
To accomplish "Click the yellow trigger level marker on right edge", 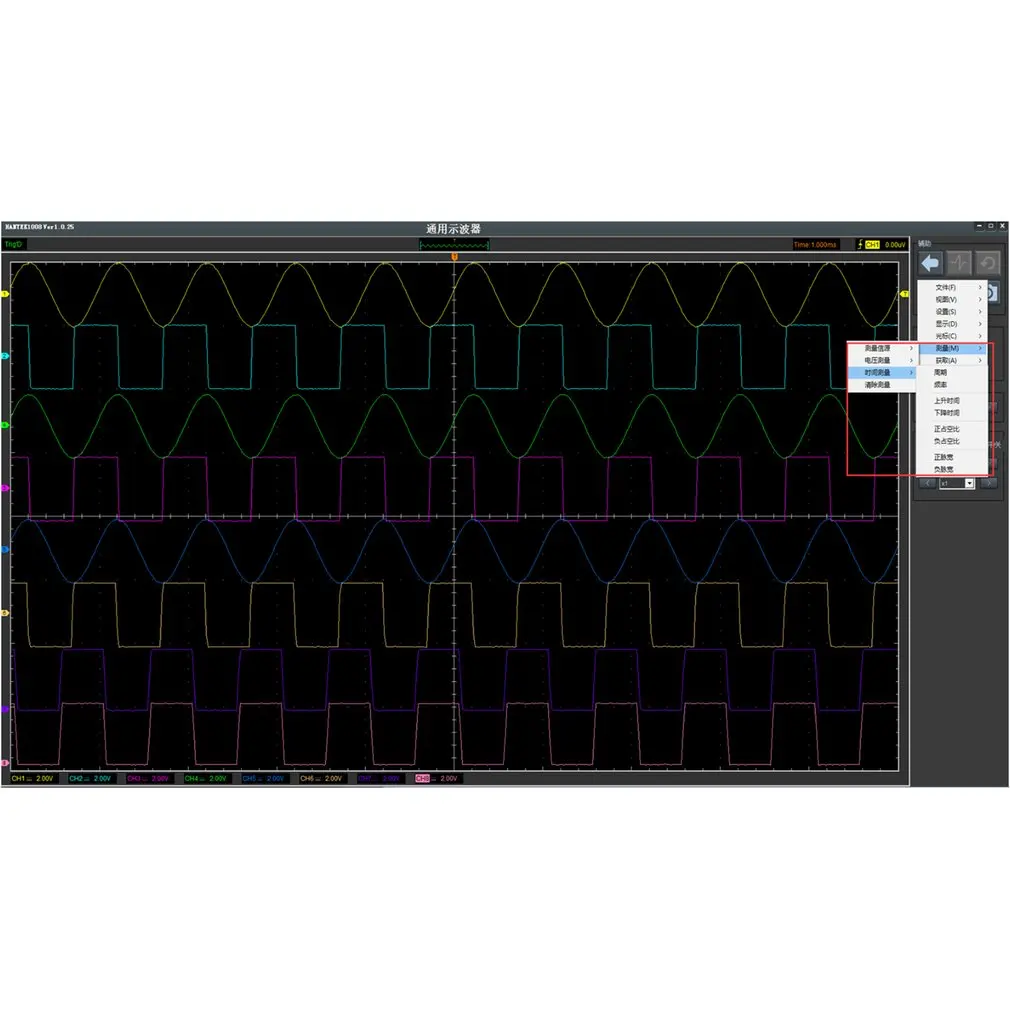I will coord(904,294).
